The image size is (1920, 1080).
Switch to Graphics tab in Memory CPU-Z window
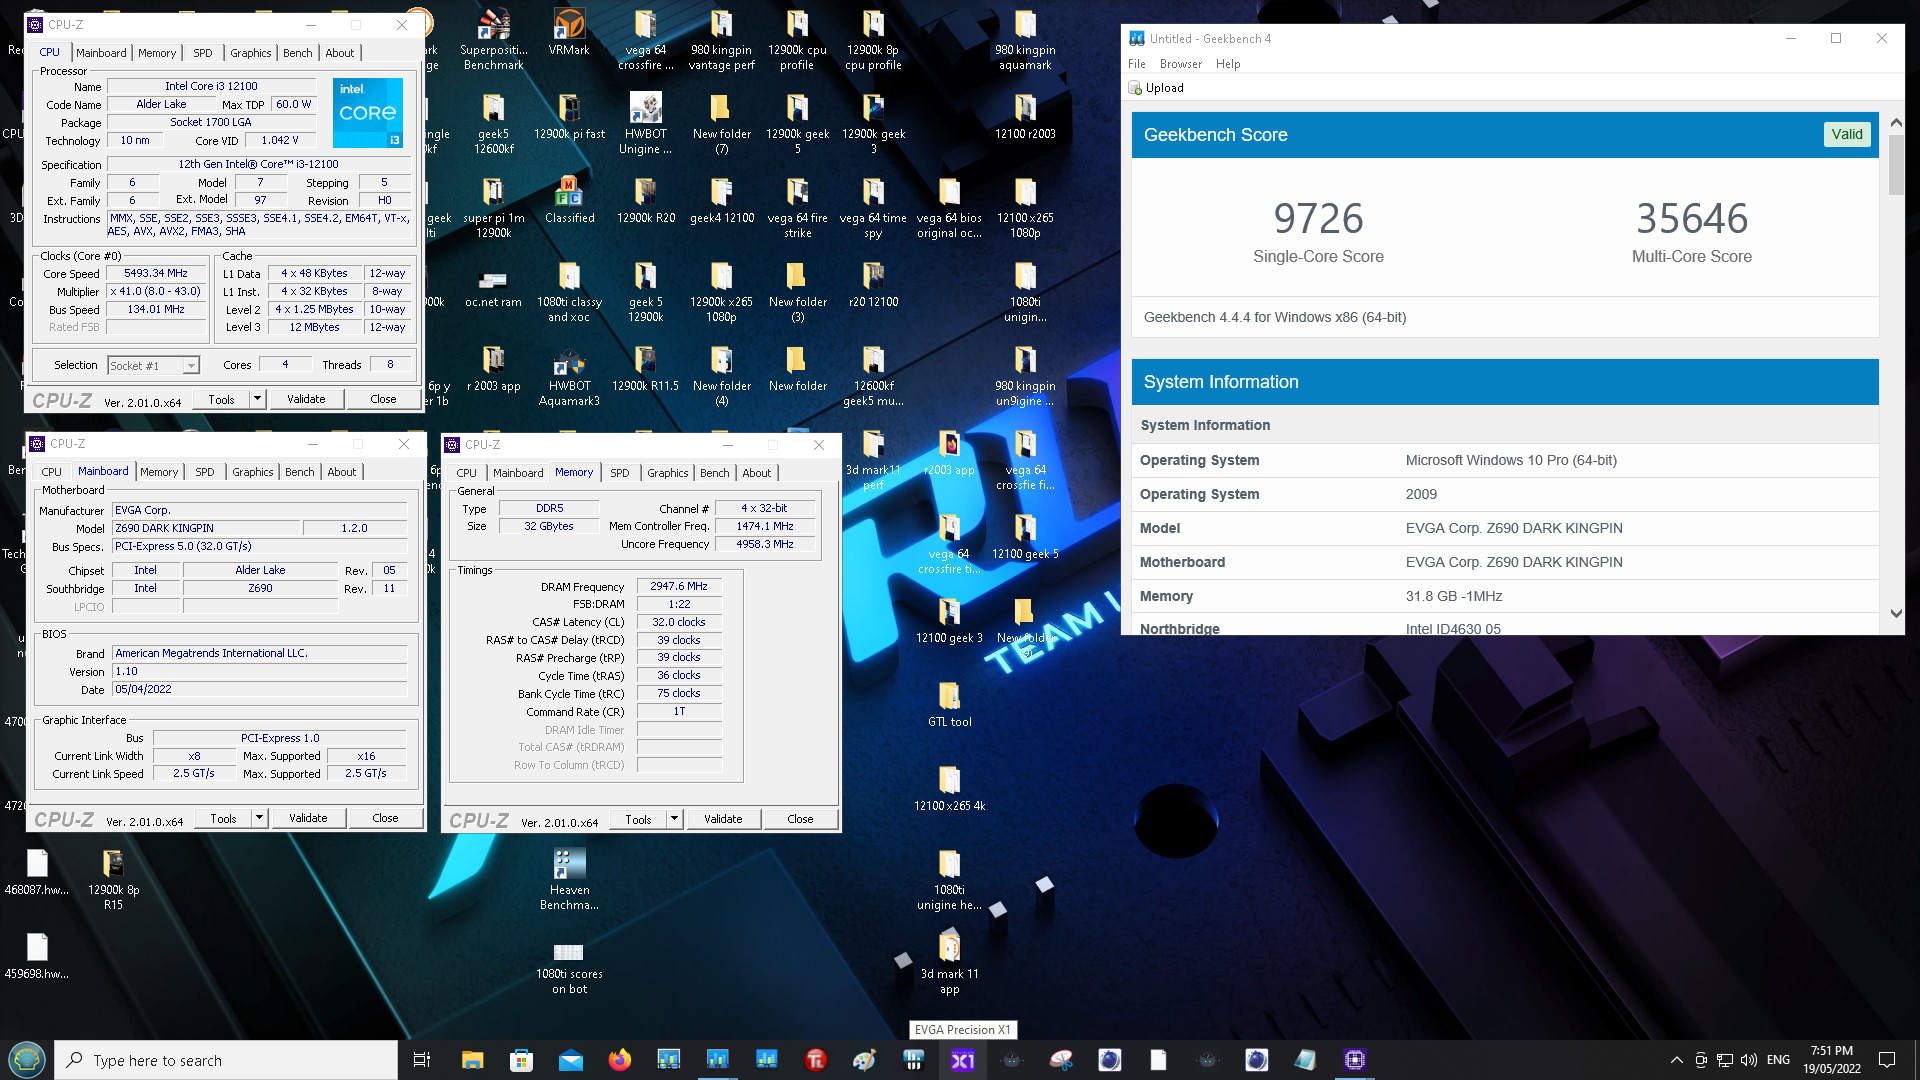pos(668,473)
